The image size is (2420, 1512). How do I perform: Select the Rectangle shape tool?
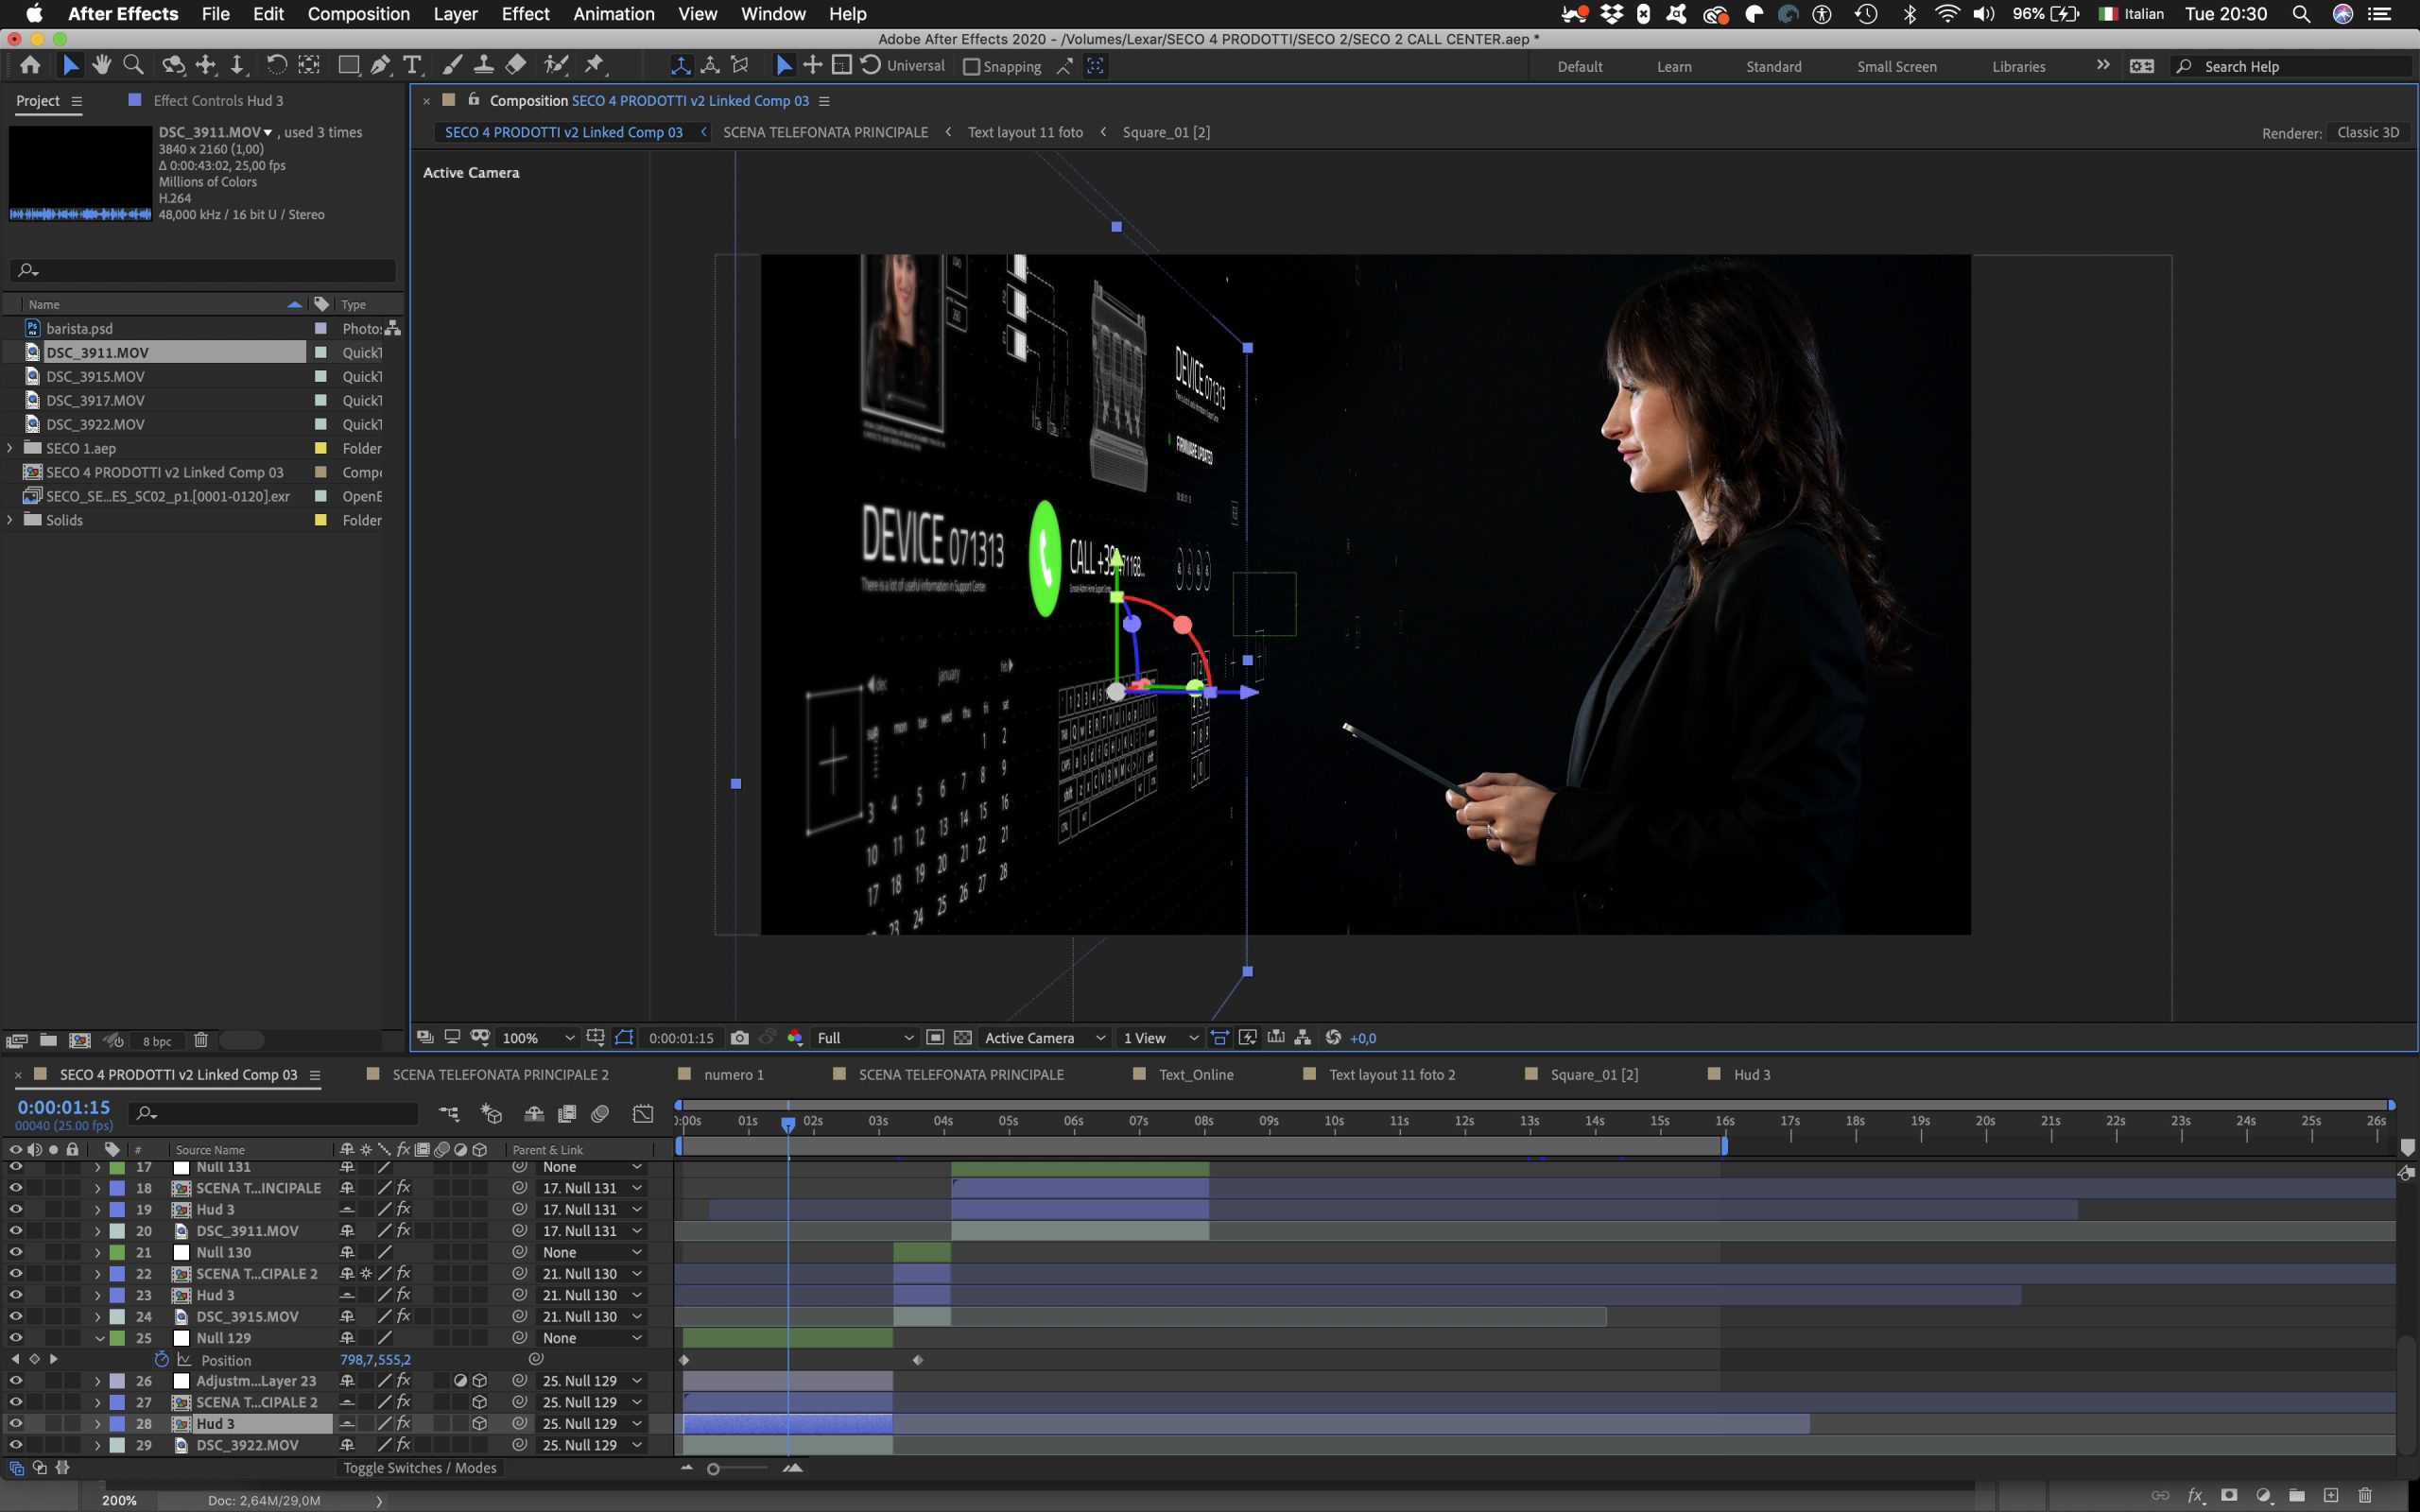pos(348,66)
